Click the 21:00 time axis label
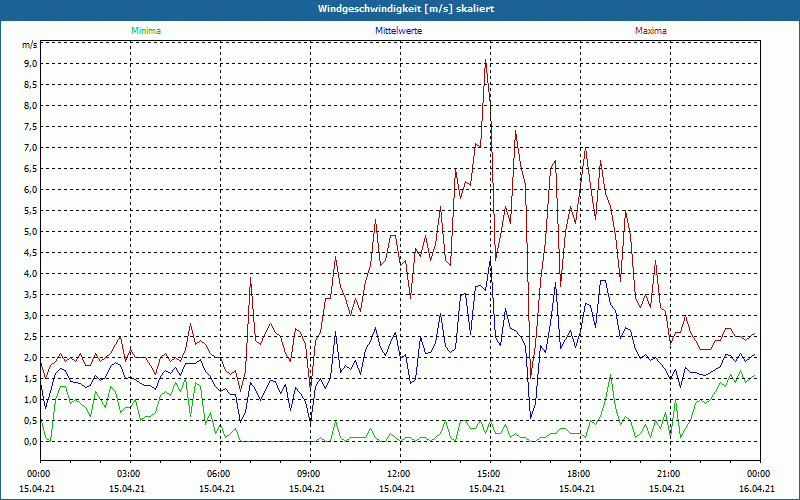 click(x=668, y=473)
